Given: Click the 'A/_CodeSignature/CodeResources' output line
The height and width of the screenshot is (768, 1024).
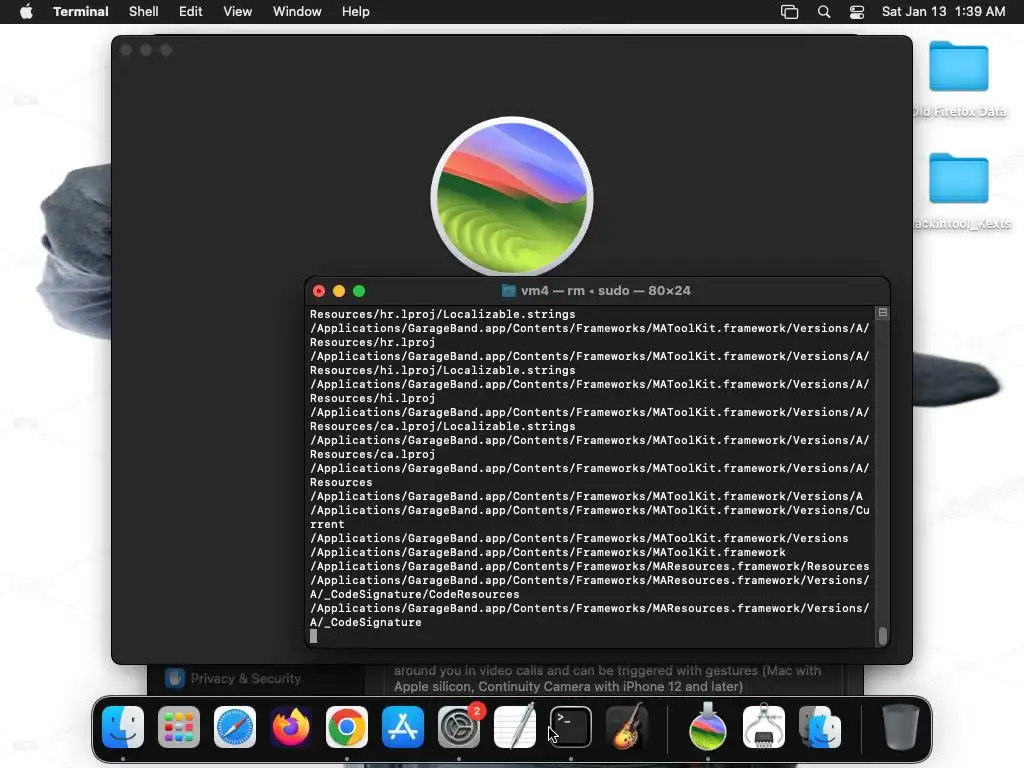Looking at the screenshot, I should [415, 594].
